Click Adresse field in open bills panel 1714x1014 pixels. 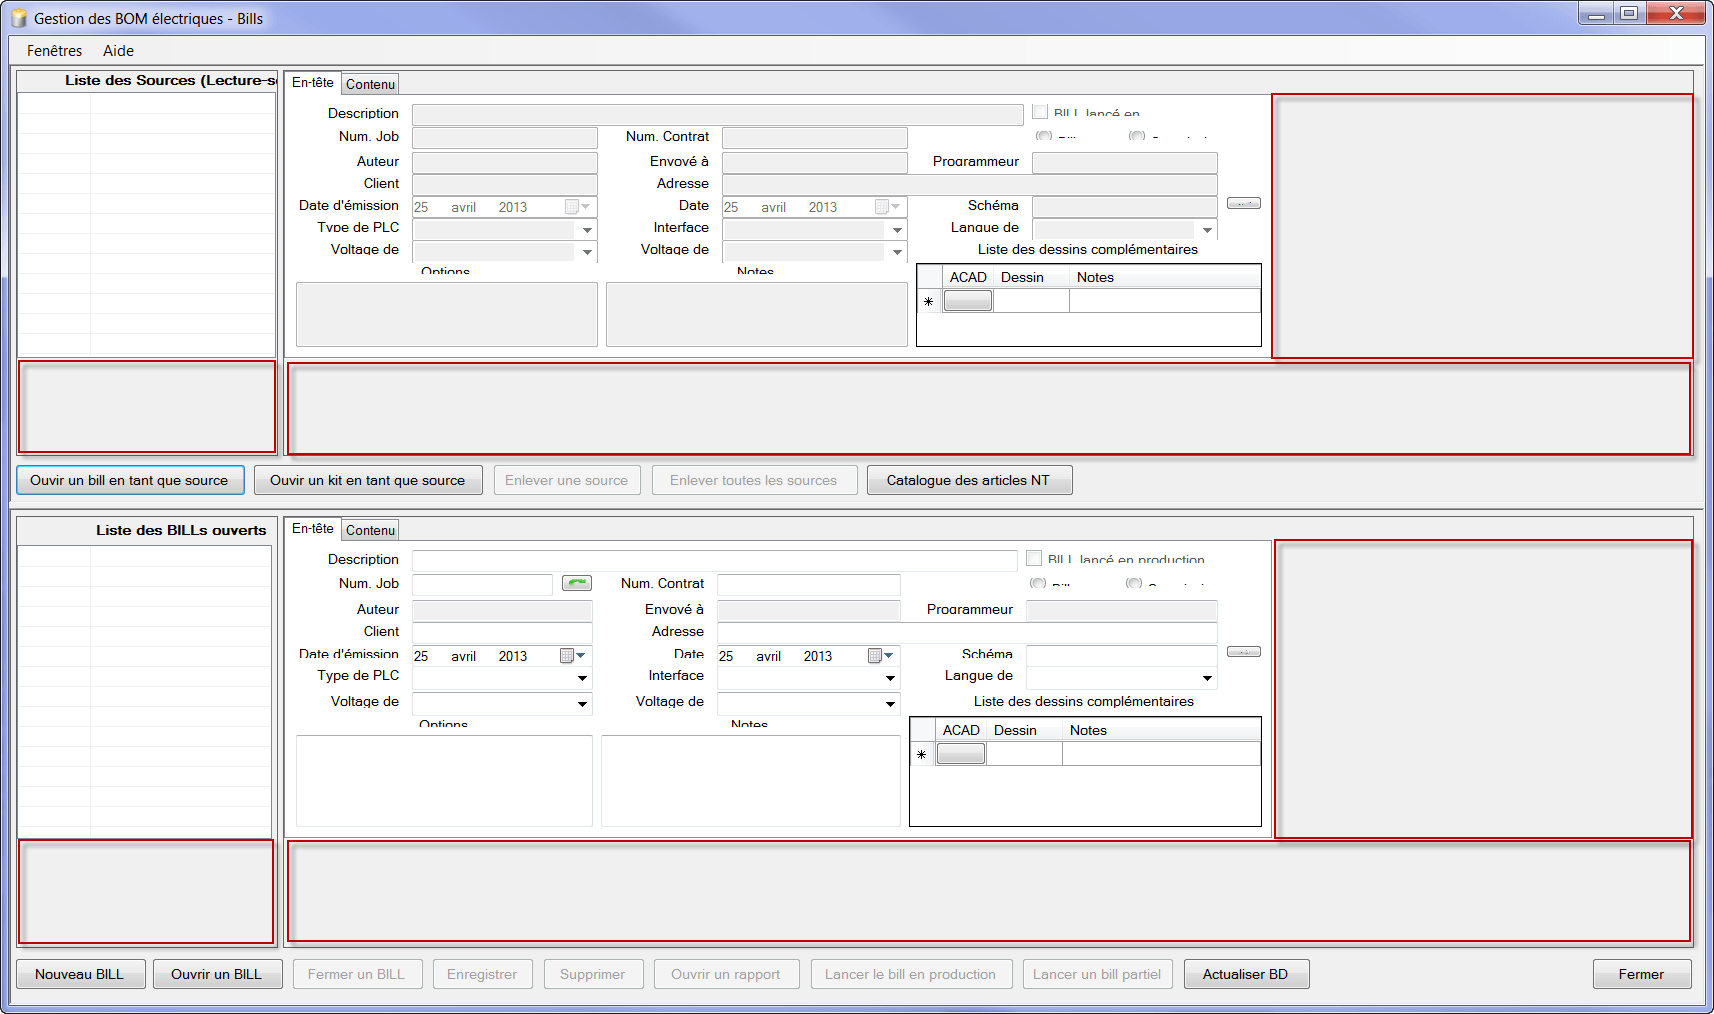[x=967, y=632]
